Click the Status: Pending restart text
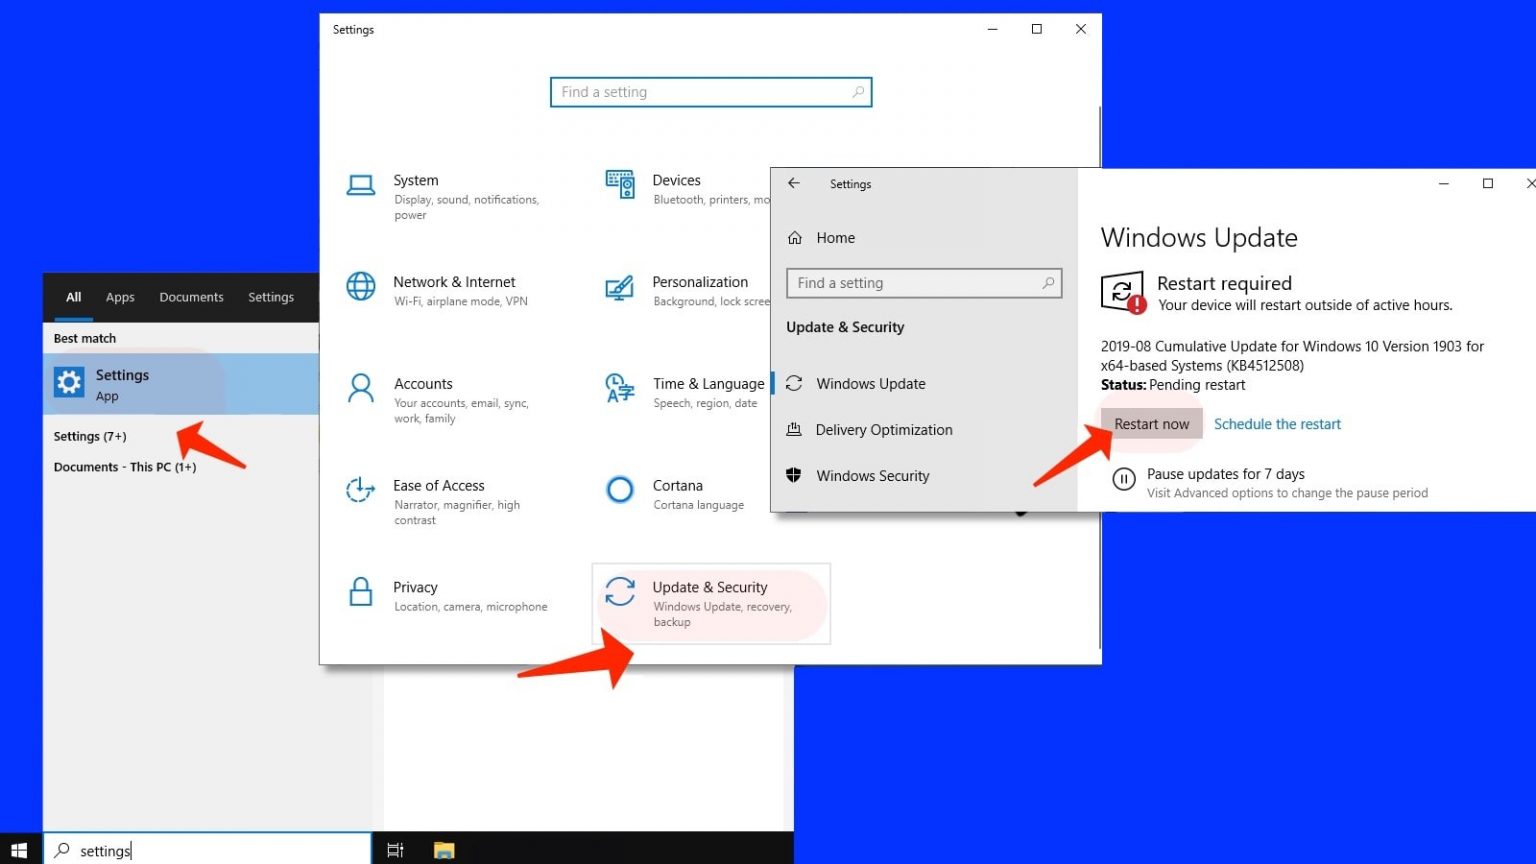1536x864 pixels. point(1173,385)
